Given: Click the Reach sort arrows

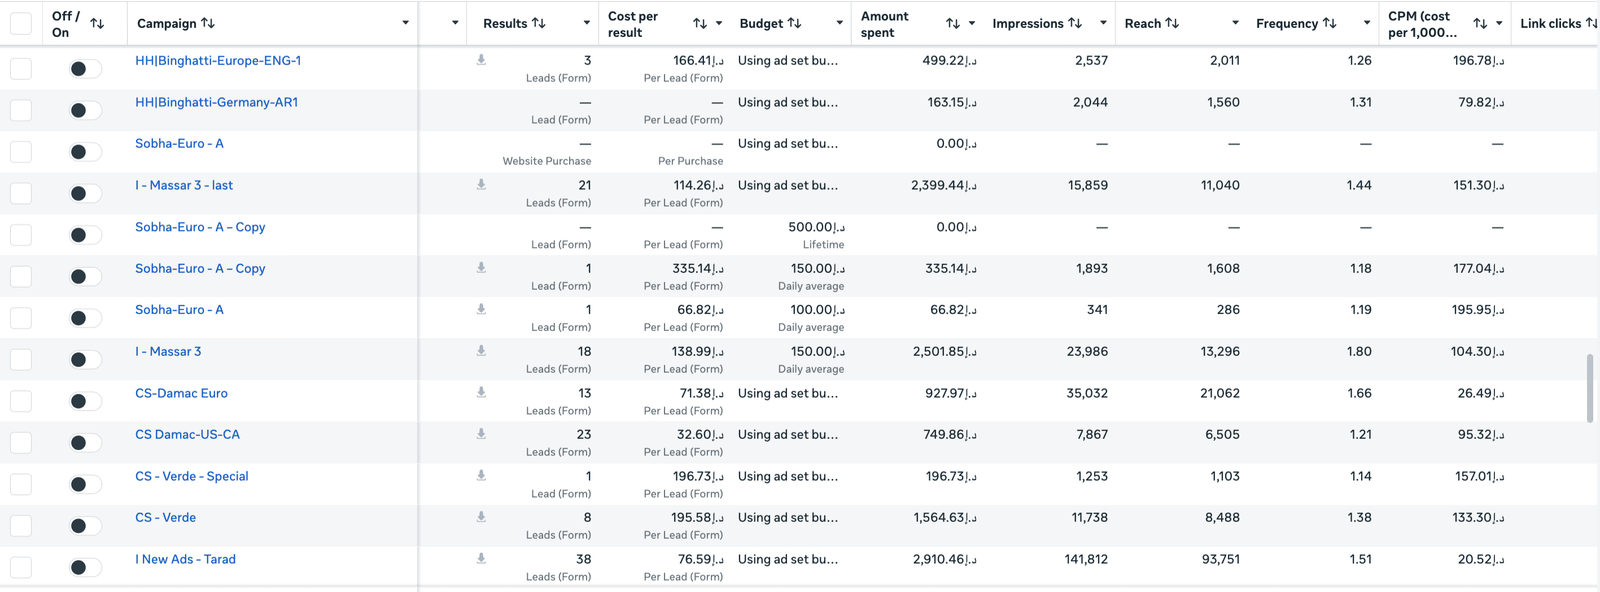Looking at the screenshot, I should point(1173,23).
